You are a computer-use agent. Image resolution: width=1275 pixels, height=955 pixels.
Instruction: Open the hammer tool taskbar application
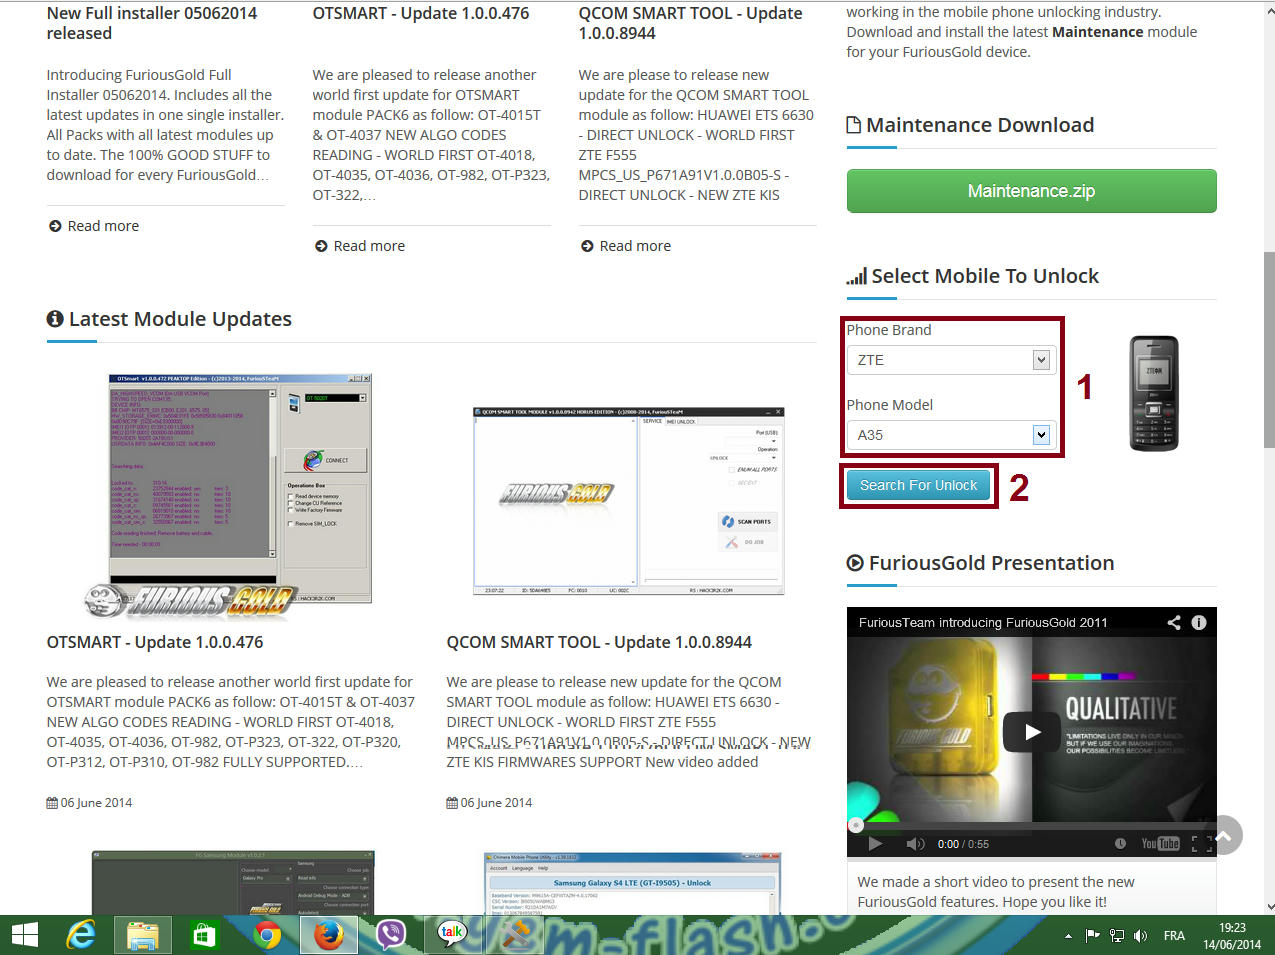515,935
